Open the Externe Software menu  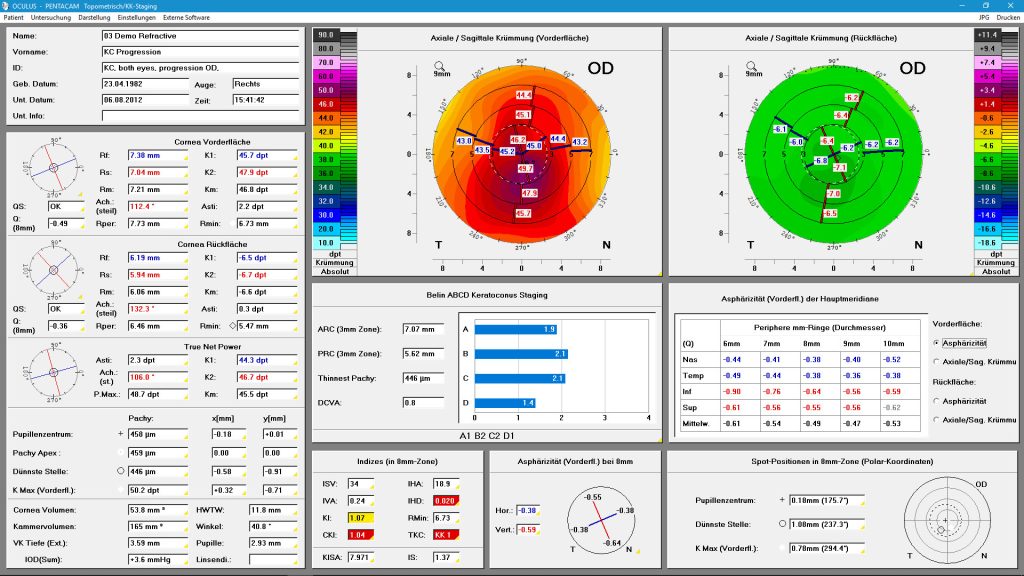[186, 18]
